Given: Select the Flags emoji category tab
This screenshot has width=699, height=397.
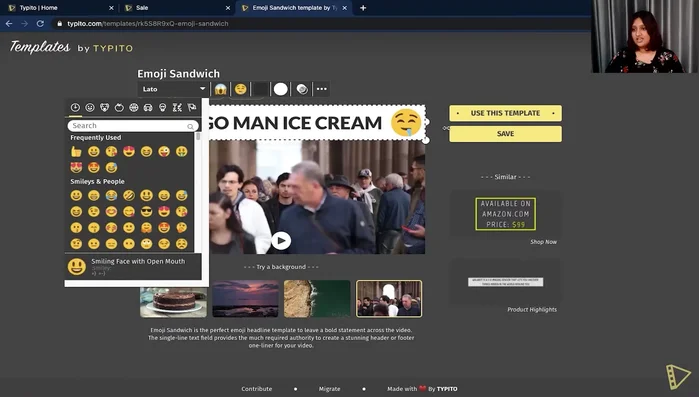Looking at the screenshot, I should click(192, 107).
